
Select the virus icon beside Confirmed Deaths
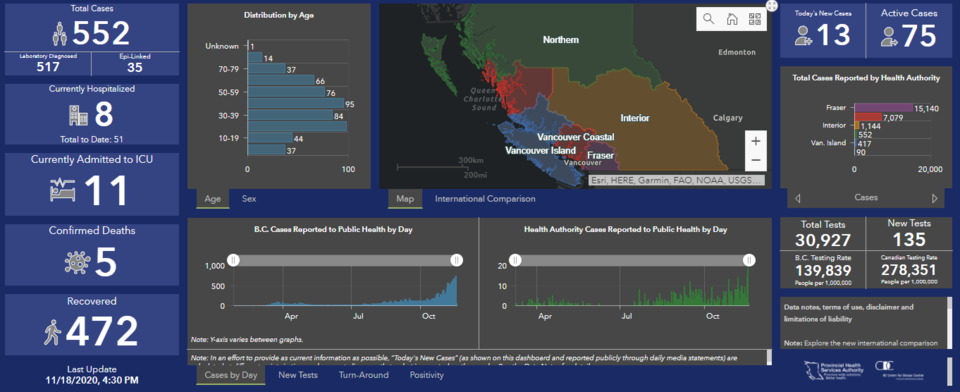(x=77, y=262)
